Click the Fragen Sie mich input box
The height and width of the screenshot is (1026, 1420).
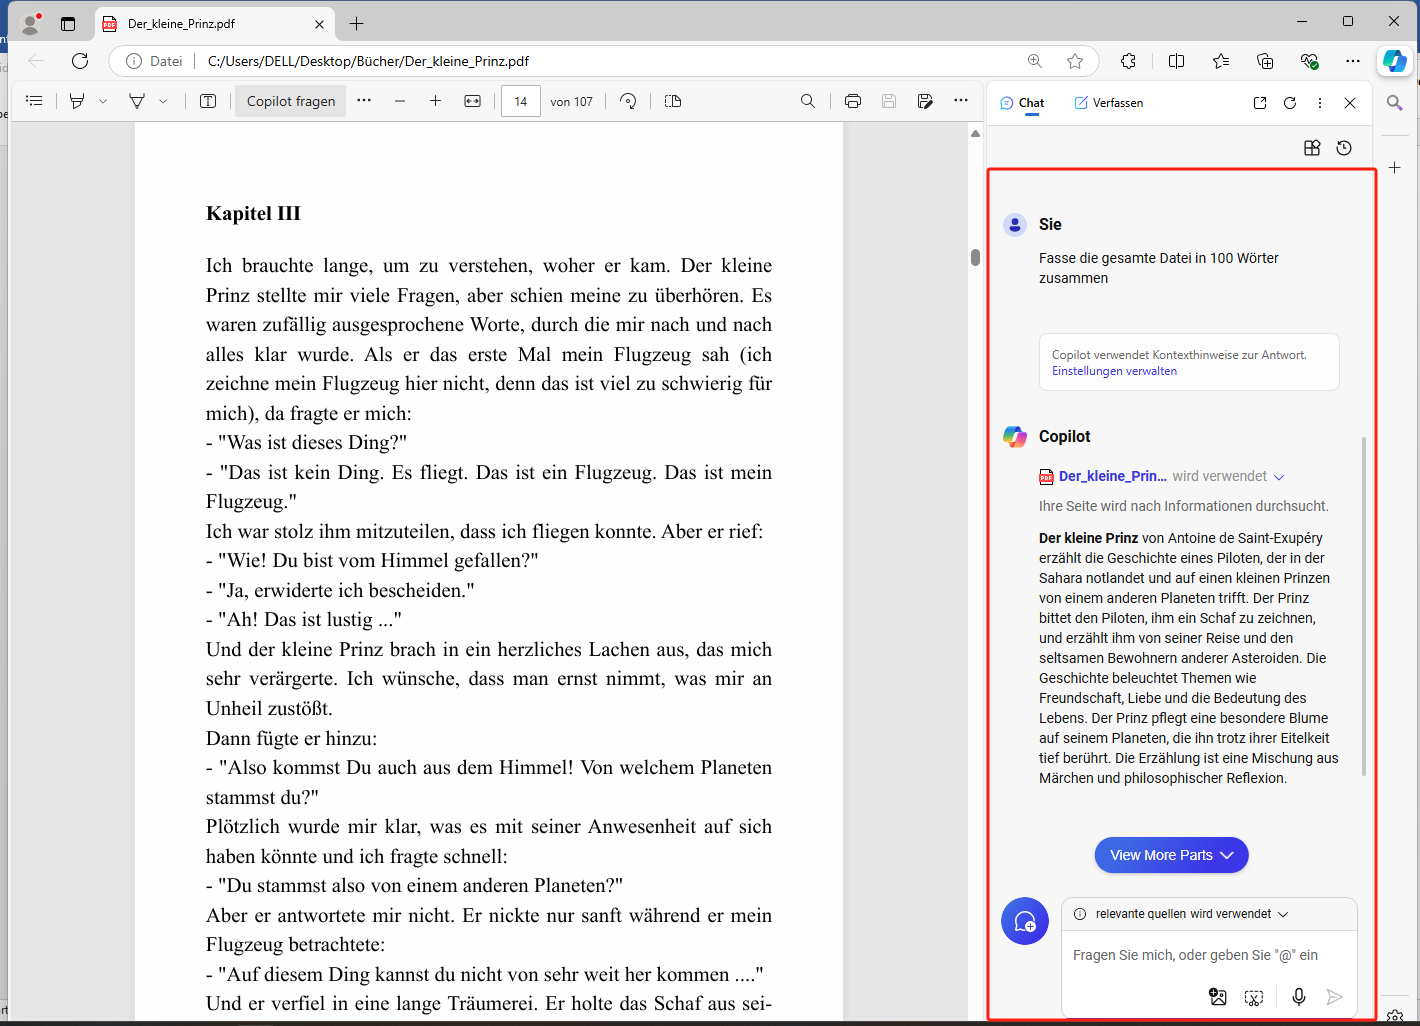[x=1195, y=955]
